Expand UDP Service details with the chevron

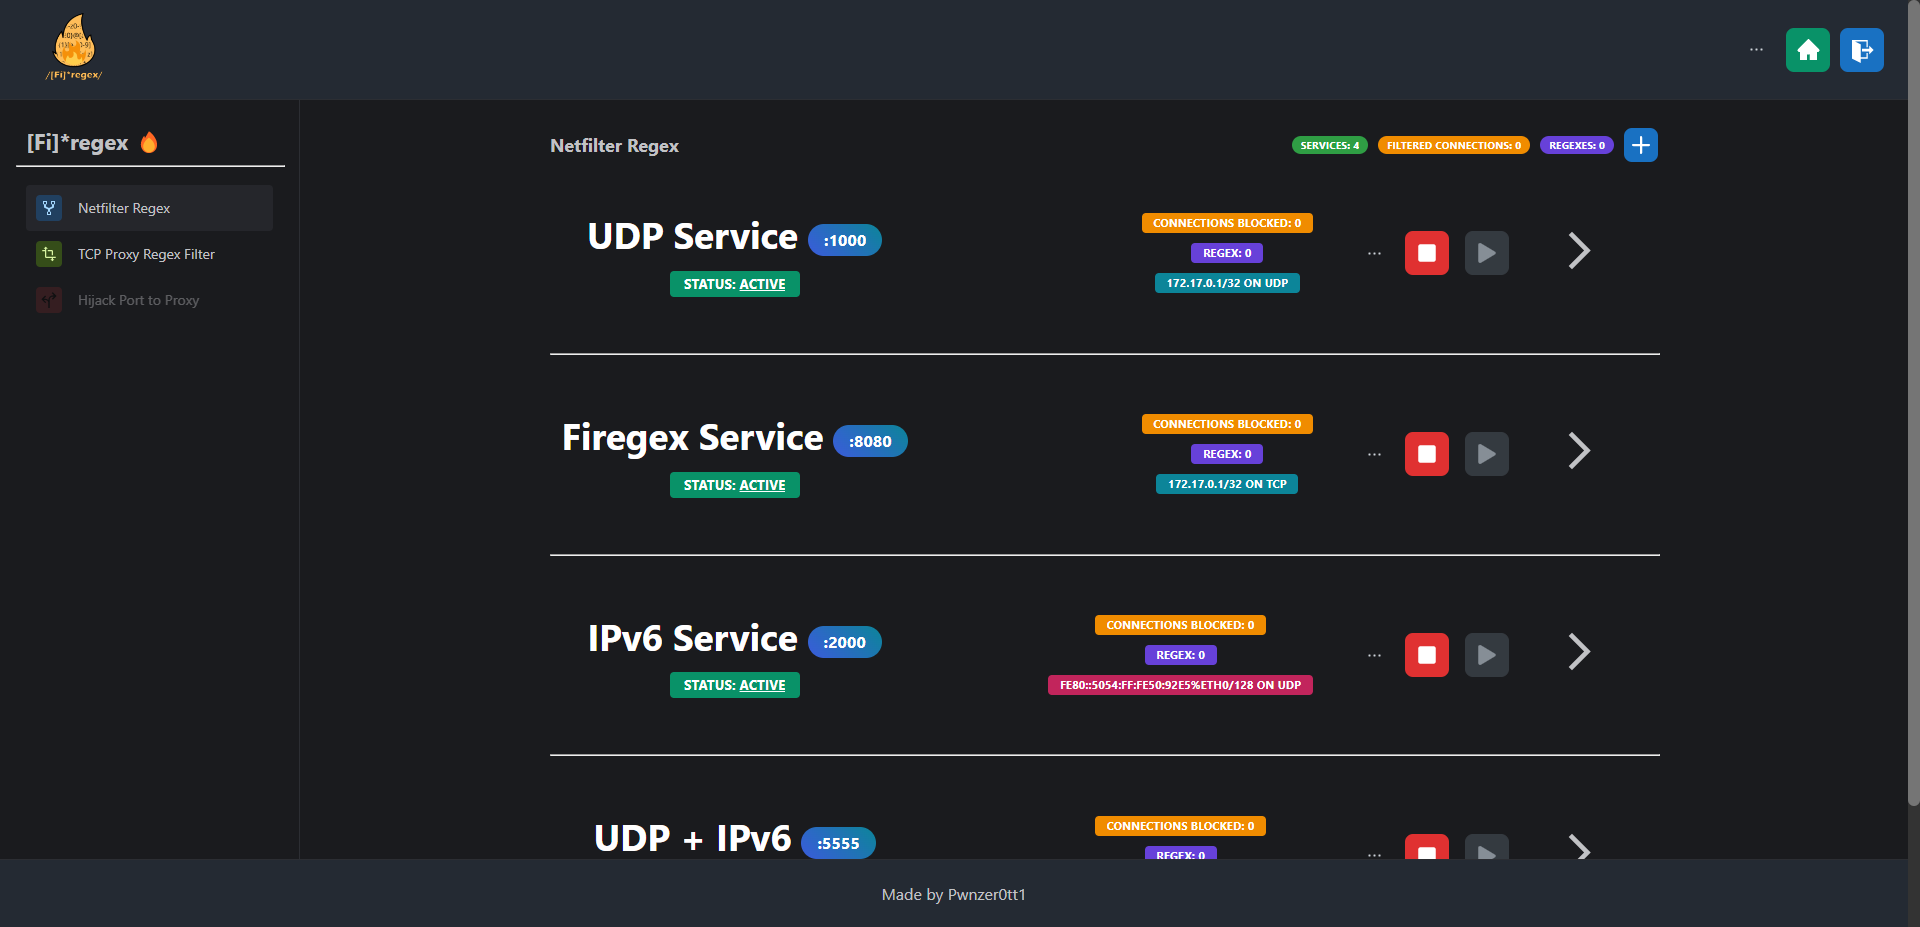[x=1577, y=251]
